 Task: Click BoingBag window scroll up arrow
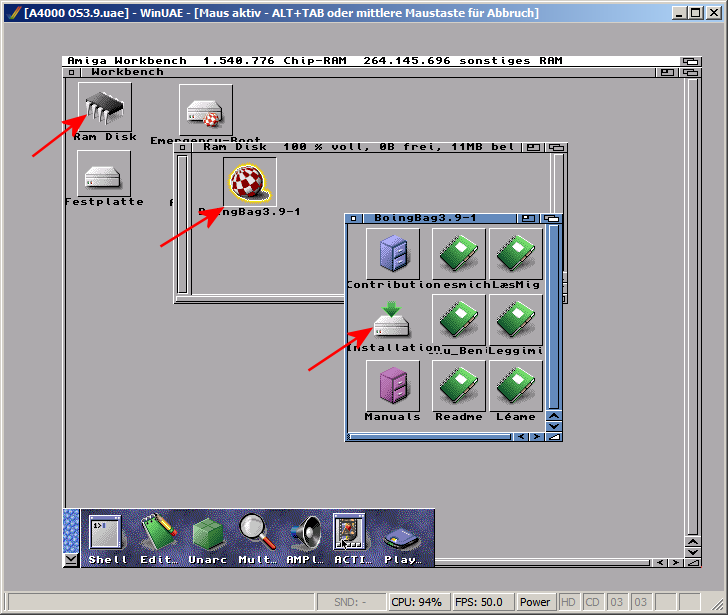[553, 416]
